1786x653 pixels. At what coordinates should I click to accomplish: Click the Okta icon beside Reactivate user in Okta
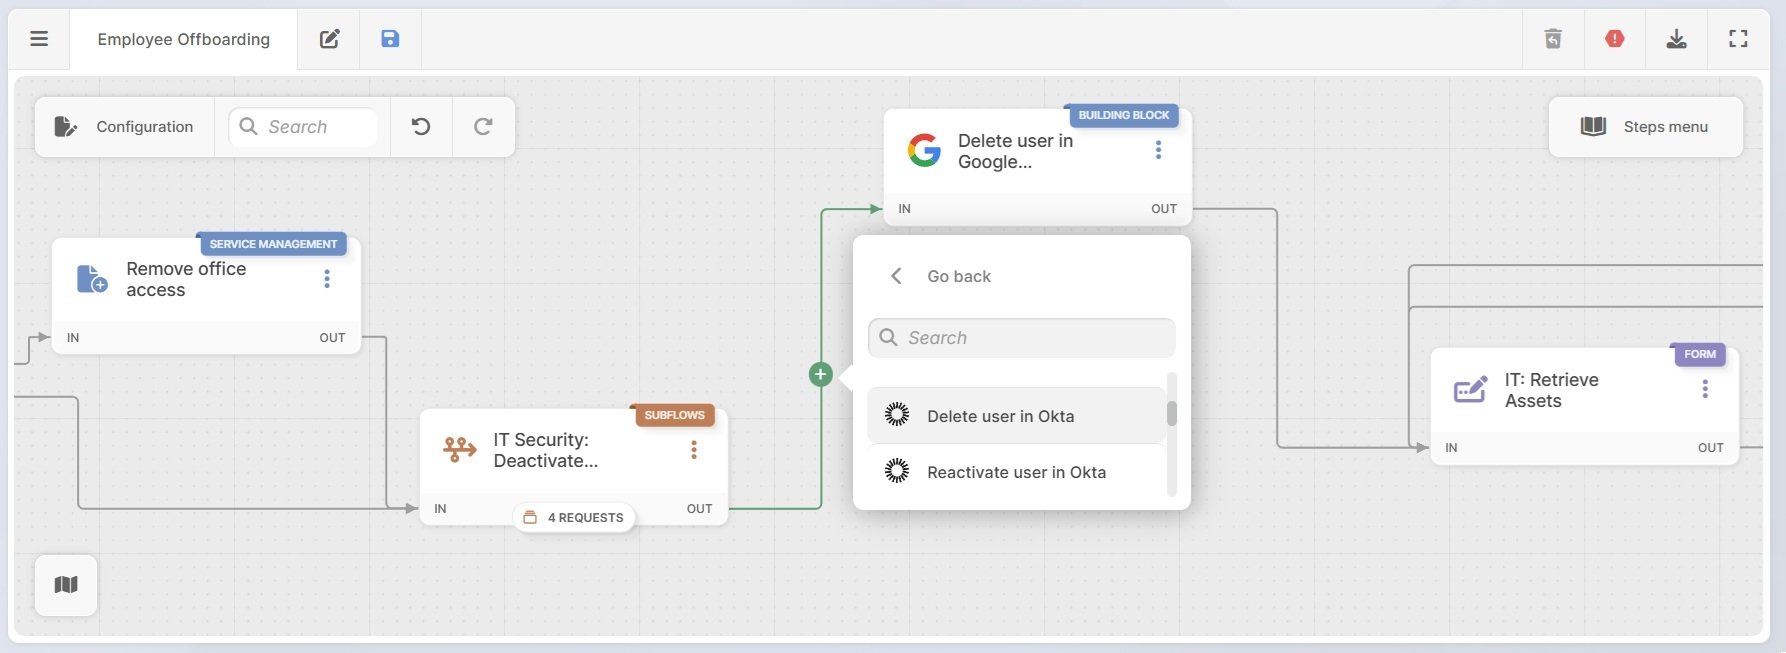[x=897, y=471]
